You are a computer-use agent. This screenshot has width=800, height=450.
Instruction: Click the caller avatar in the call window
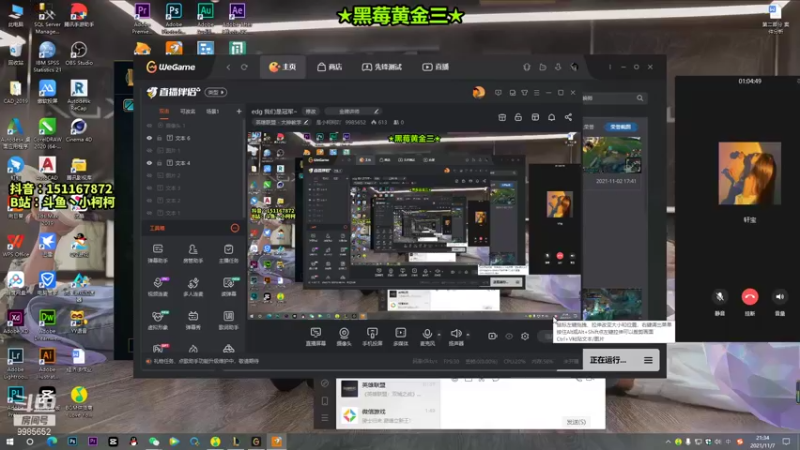tap(749, 173)
